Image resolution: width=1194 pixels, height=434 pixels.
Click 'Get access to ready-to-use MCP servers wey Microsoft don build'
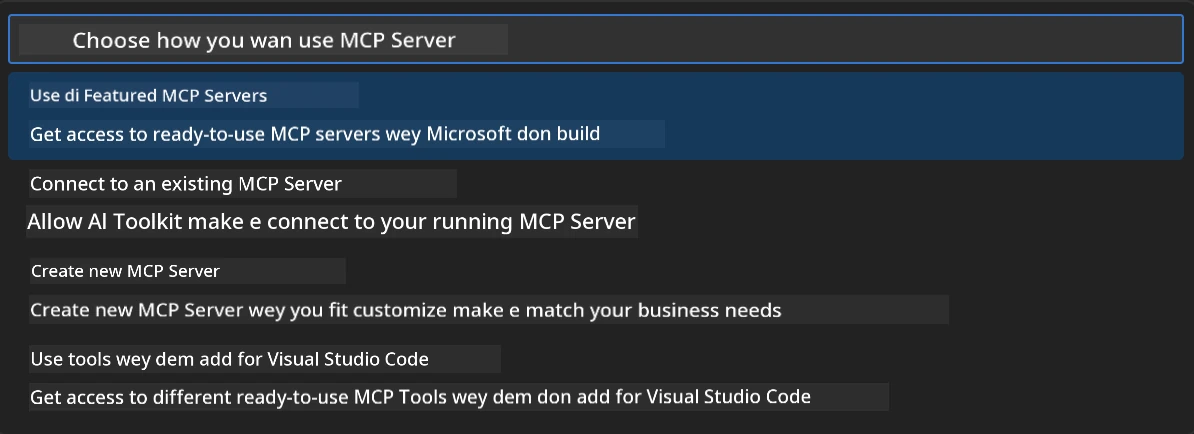pyautogui.click(x=315, y=134)
